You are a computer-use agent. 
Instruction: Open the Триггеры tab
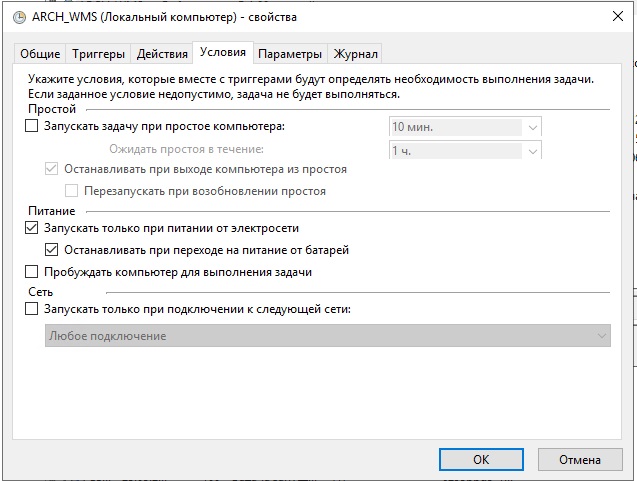pos(99,54)
